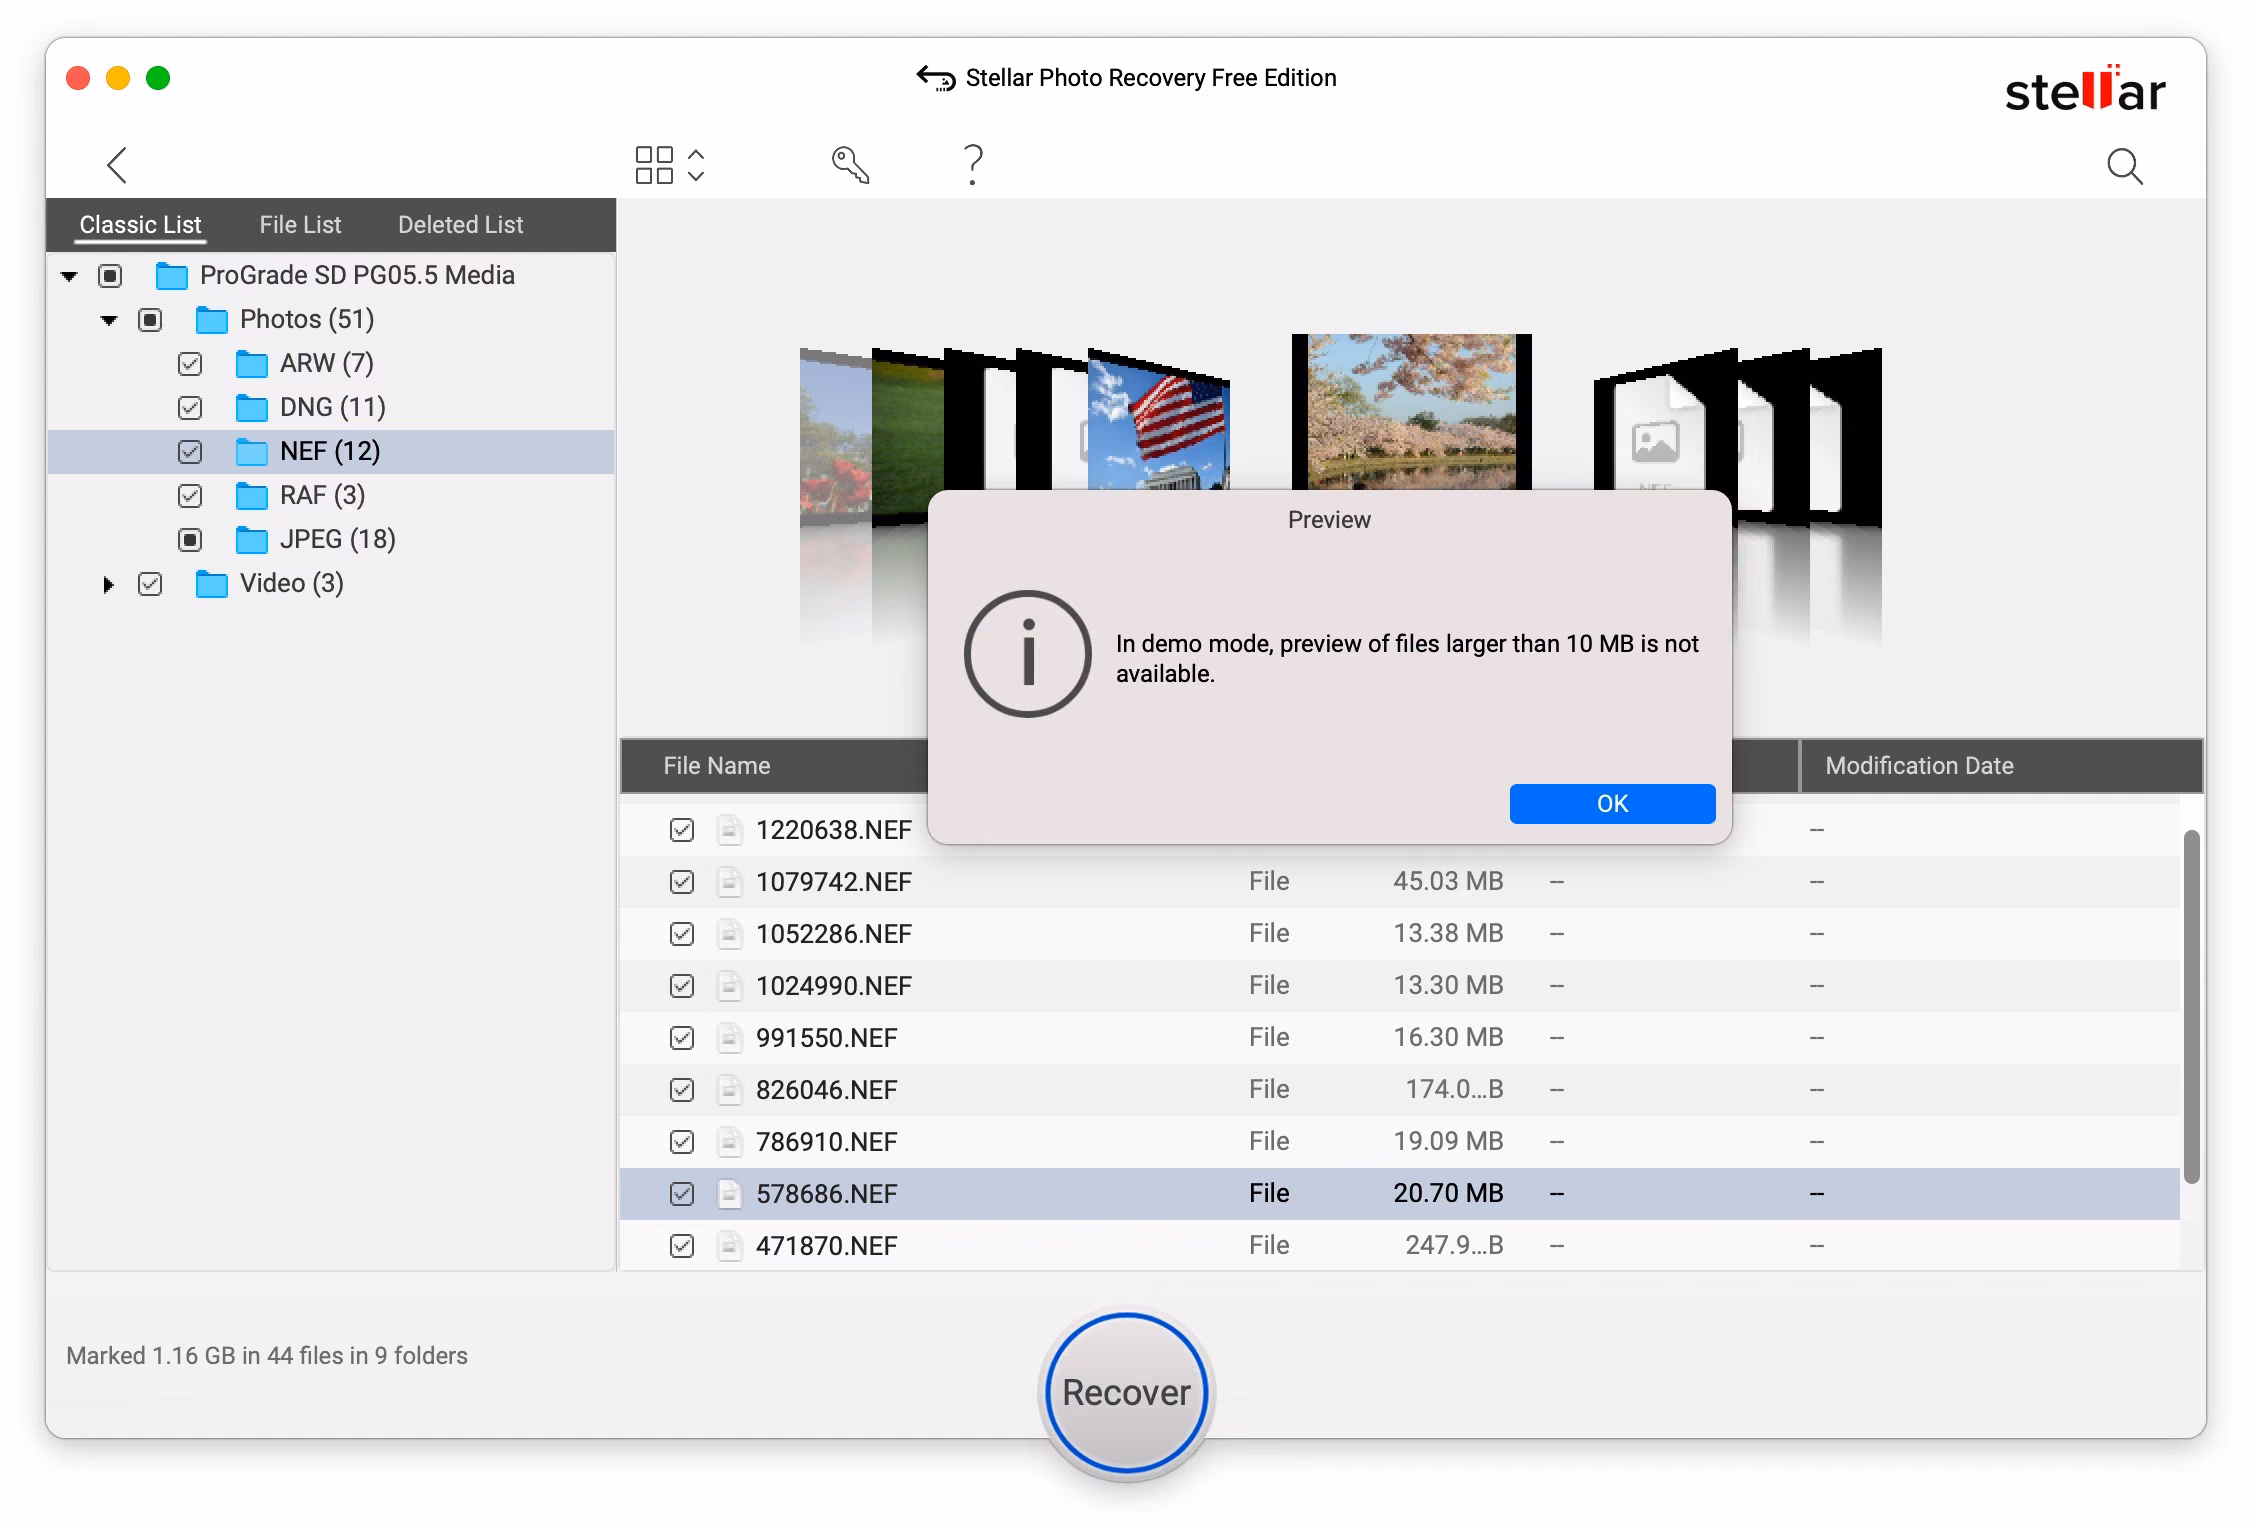The image size is (2254, 1524).
Task: Click the JPEG (18) folder icon
Action: coord(252,540)
